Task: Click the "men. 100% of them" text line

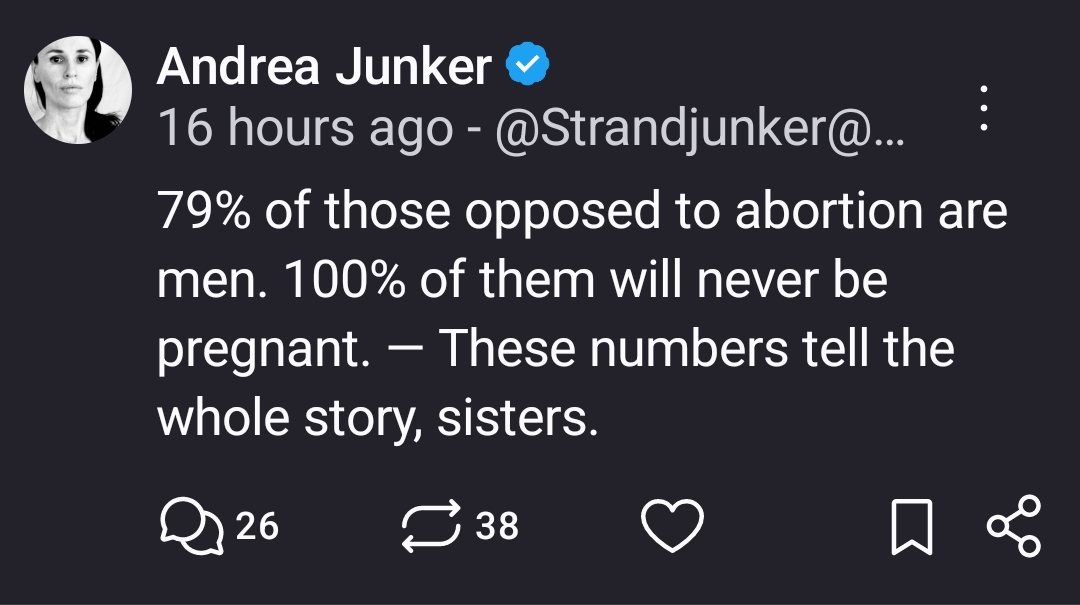Action: coord(522,278)
